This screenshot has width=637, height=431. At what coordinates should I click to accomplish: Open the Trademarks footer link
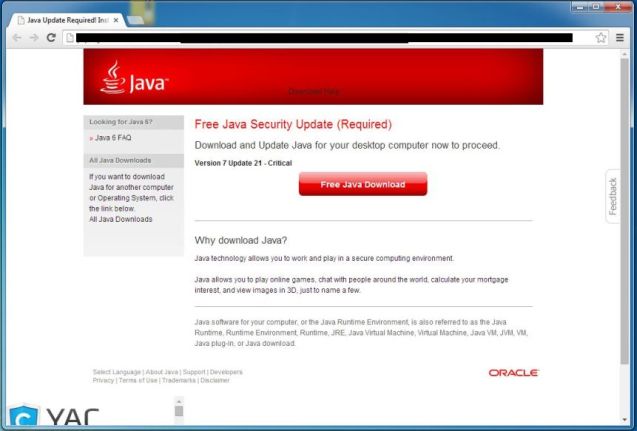[x=179, y=381]
